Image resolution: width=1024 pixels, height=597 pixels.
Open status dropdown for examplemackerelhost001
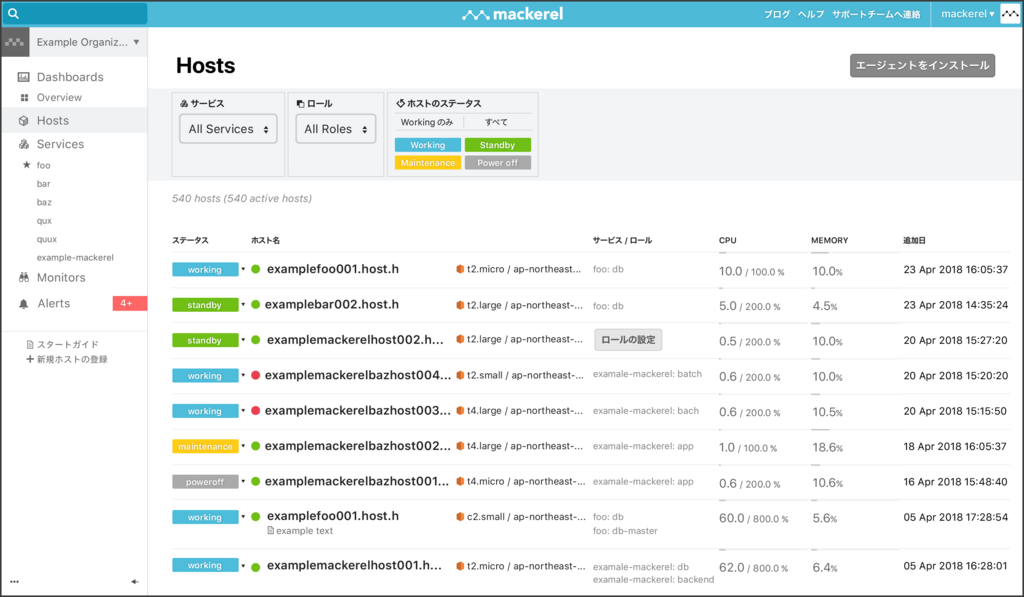(x=243, y=566)
